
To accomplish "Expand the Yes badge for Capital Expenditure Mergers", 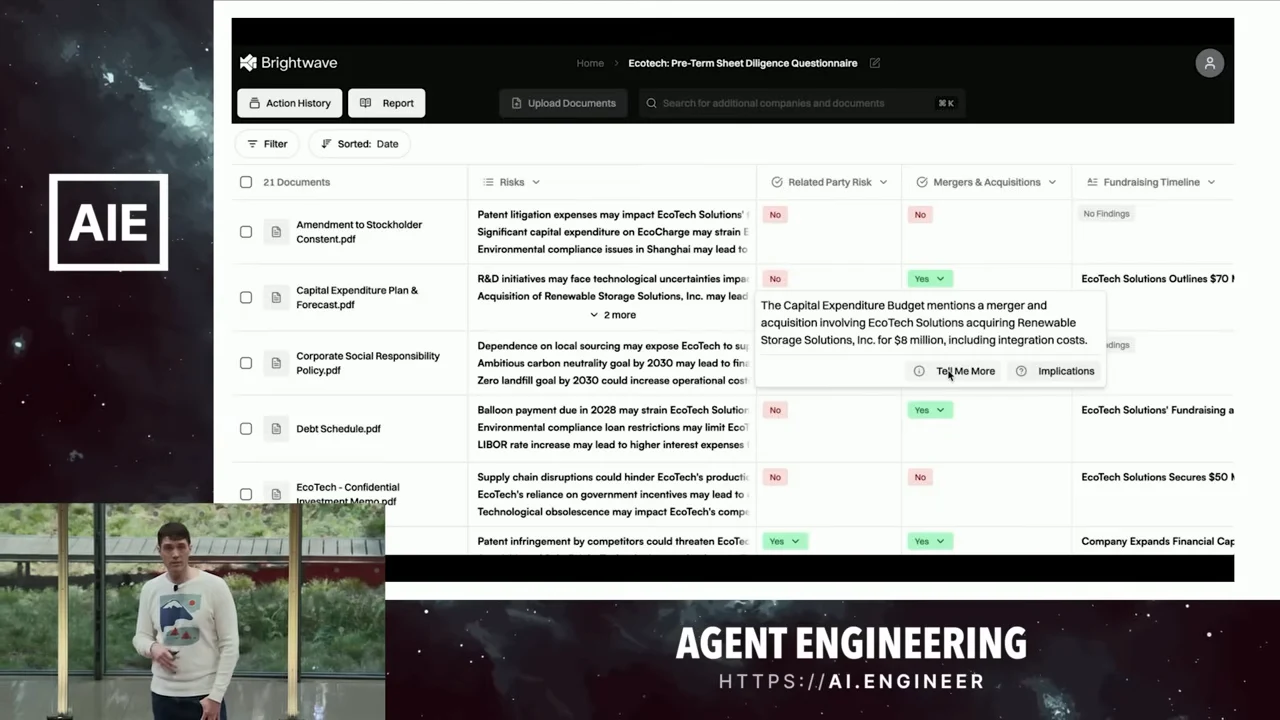I will (x=929, y=279).
